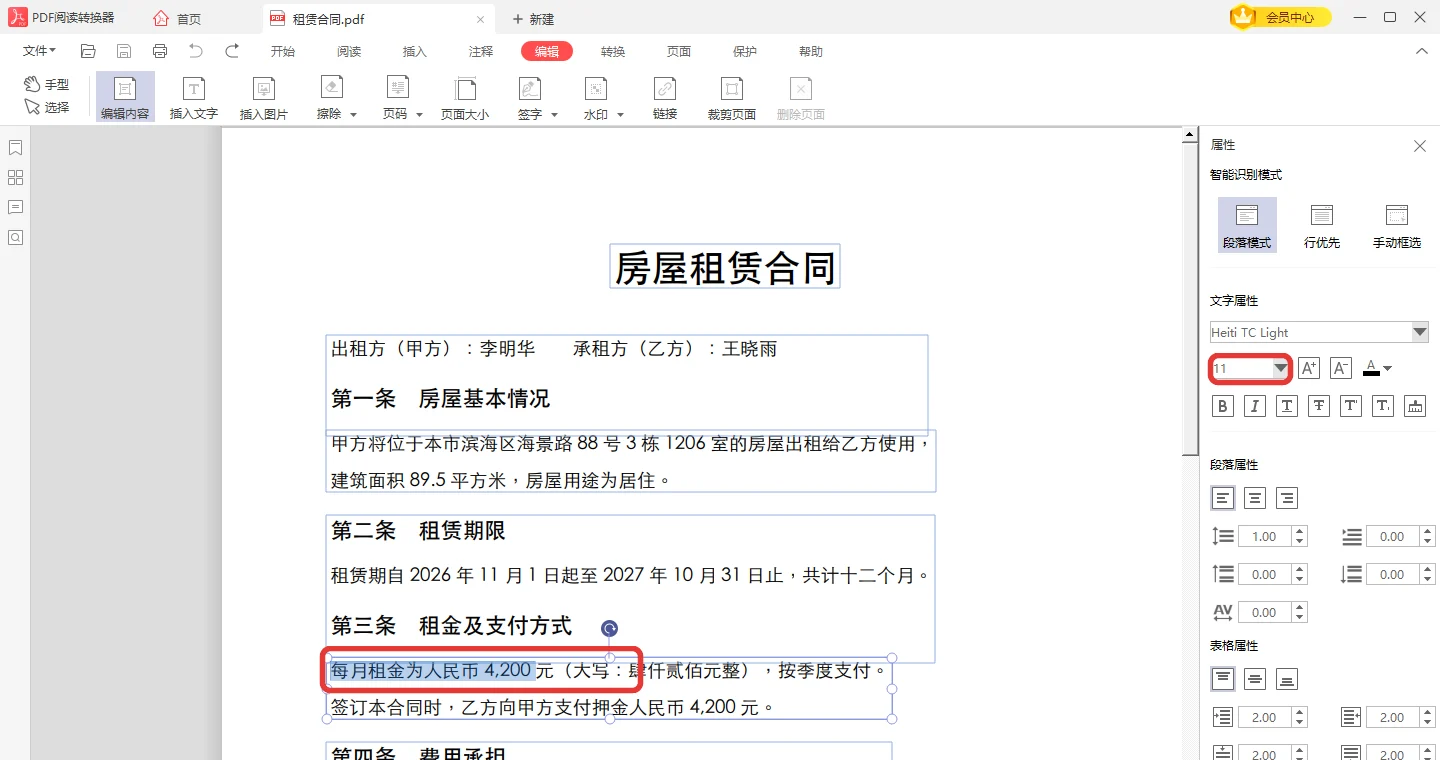1440x760 pixels.
Task: Toggle italic formatting
Action: coord(1255,406)
